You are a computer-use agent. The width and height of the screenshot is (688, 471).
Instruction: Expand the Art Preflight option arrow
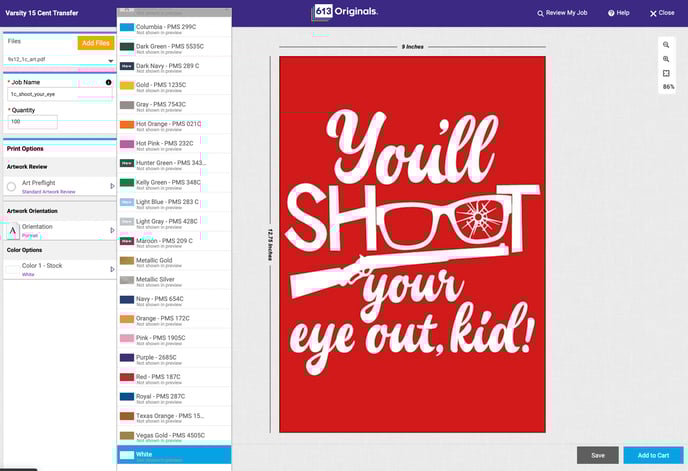pyautogui.click(x=112, y=186)
